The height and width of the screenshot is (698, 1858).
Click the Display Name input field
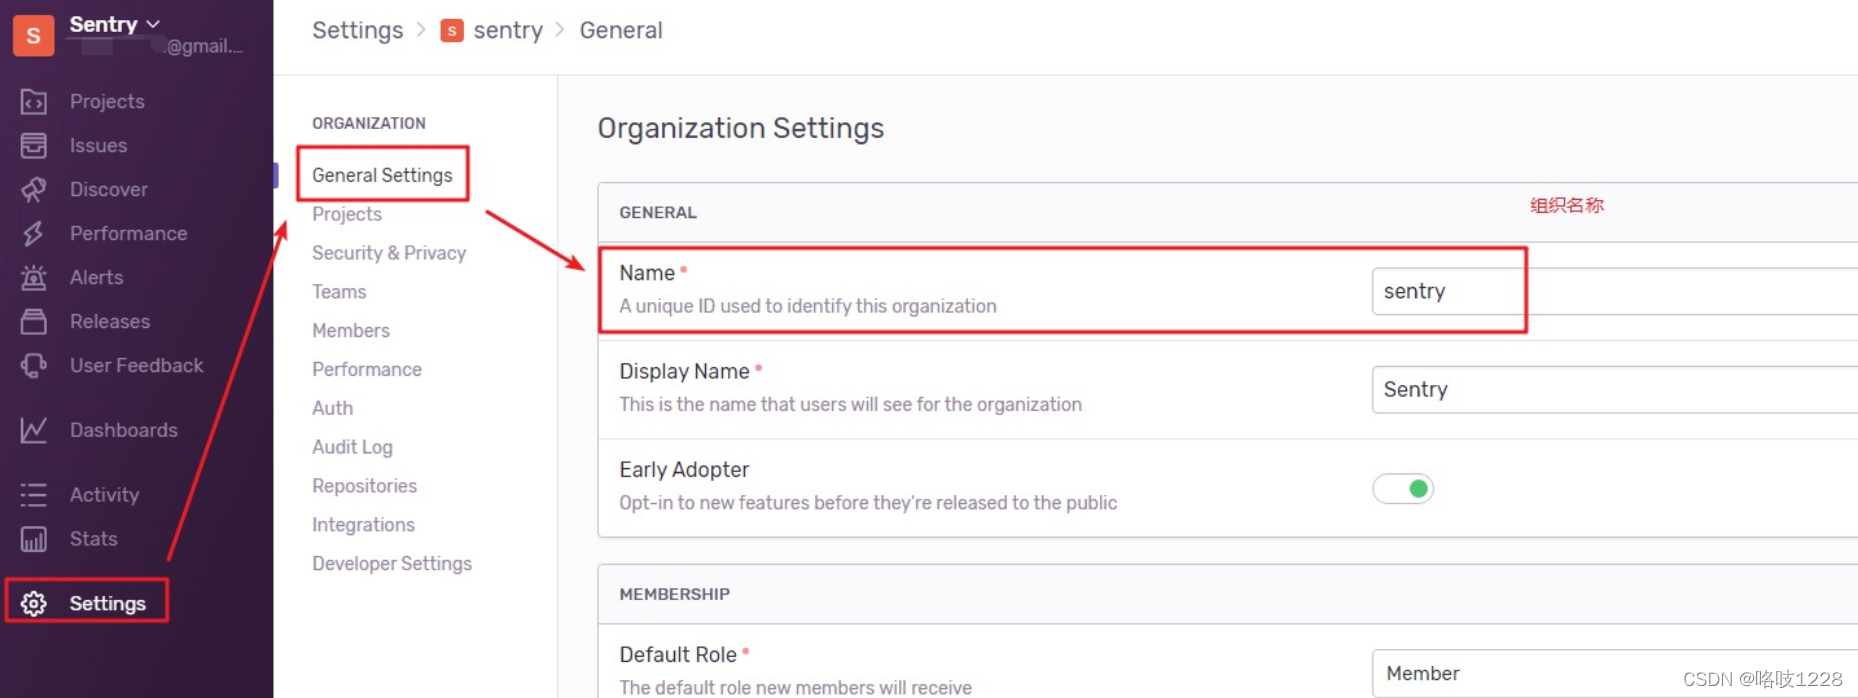tap(1614, 389)
